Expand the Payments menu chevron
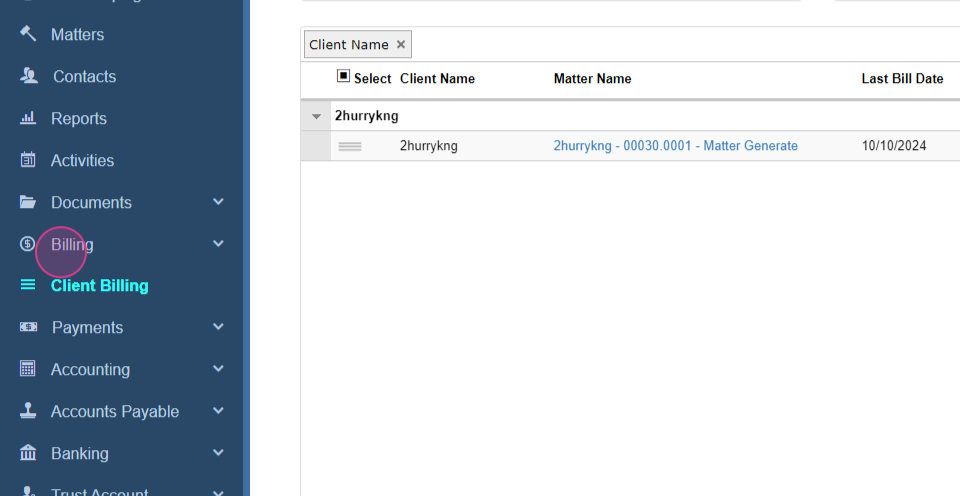960x496 pixels. (219, 327)
